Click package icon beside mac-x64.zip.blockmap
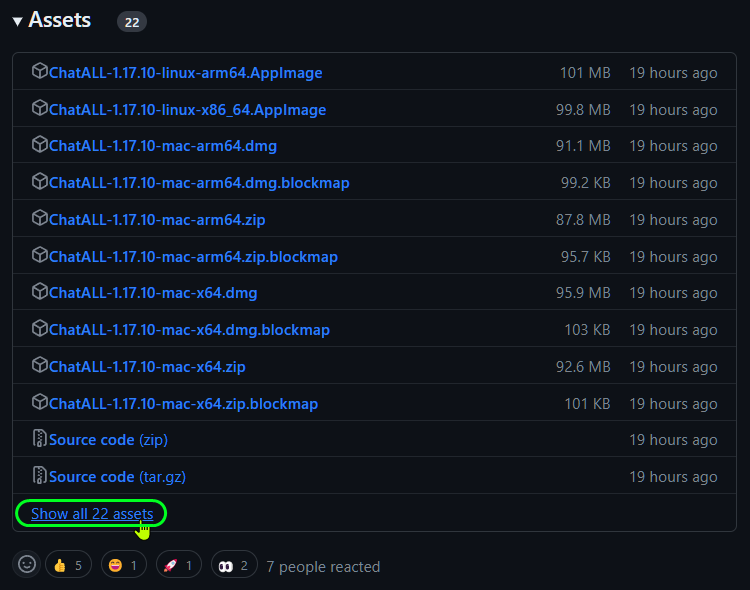Viewport: 750px width, 590px height. [x=40, y=402]
